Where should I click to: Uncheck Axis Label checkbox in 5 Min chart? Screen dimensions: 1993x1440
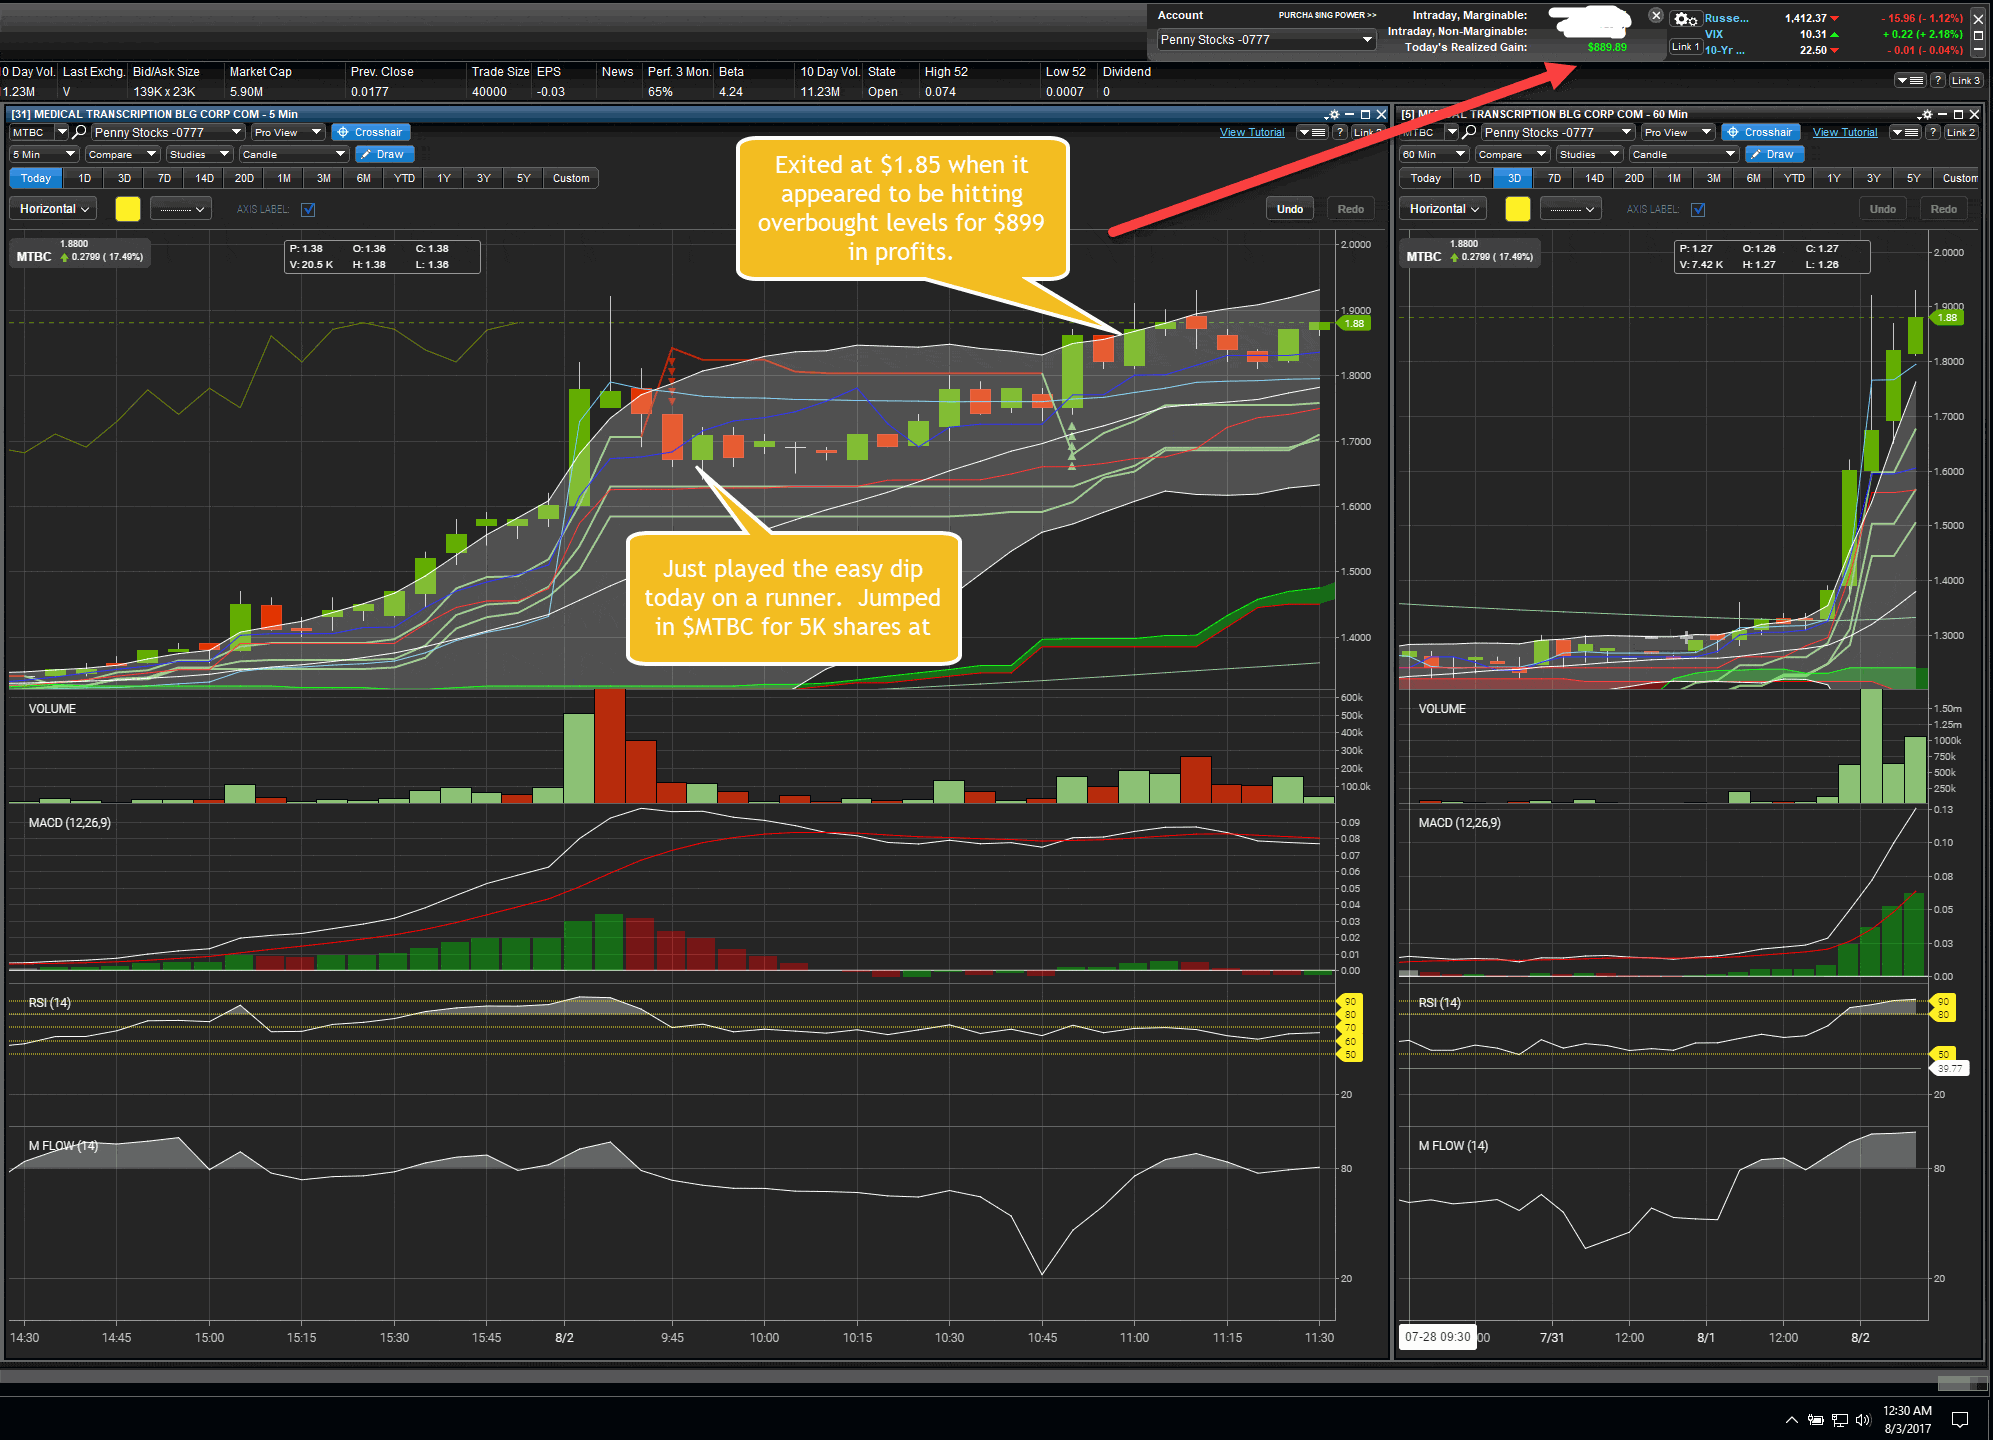[x=308, y=209]
